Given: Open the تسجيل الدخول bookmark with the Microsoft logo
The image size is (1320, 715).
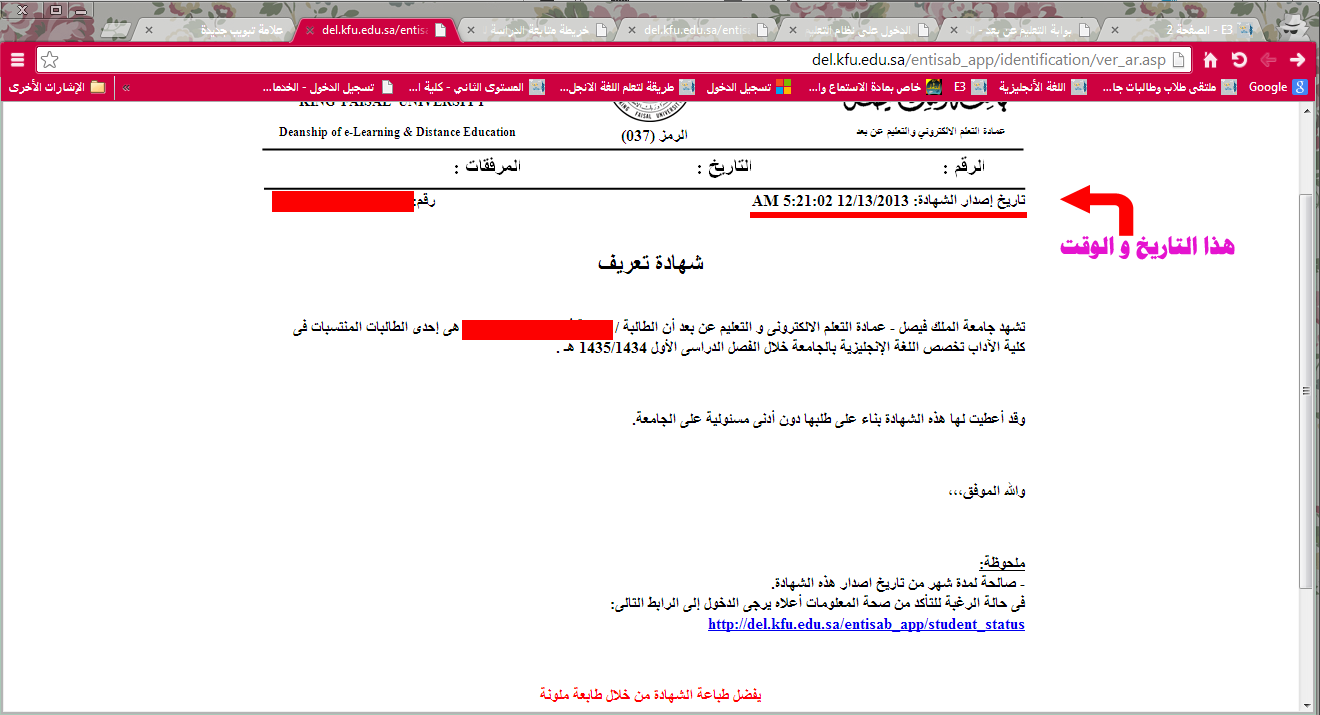Looking at the screenshot, I should click(x=749, y=87).
